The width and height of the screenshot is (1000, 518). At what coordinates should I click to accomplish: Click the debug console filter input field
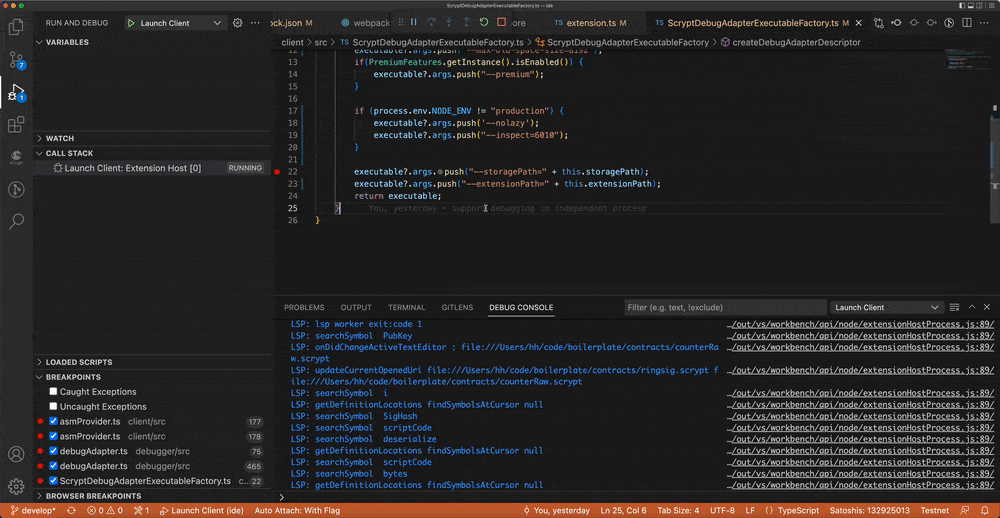[x=724, y=307]
